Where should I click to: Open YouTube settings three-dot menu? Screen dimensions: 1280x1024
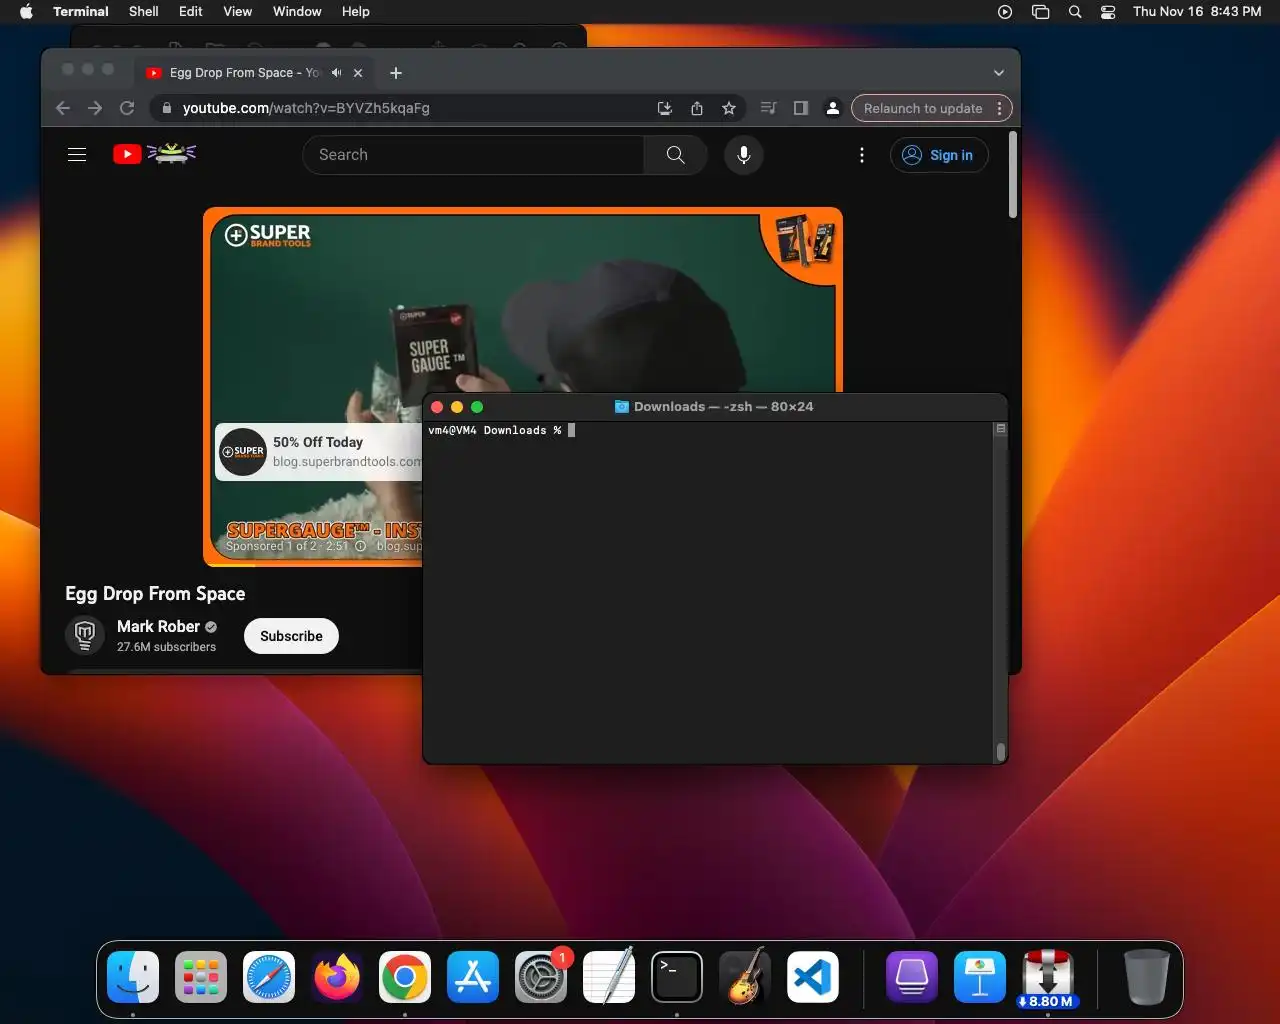point(862,155)
